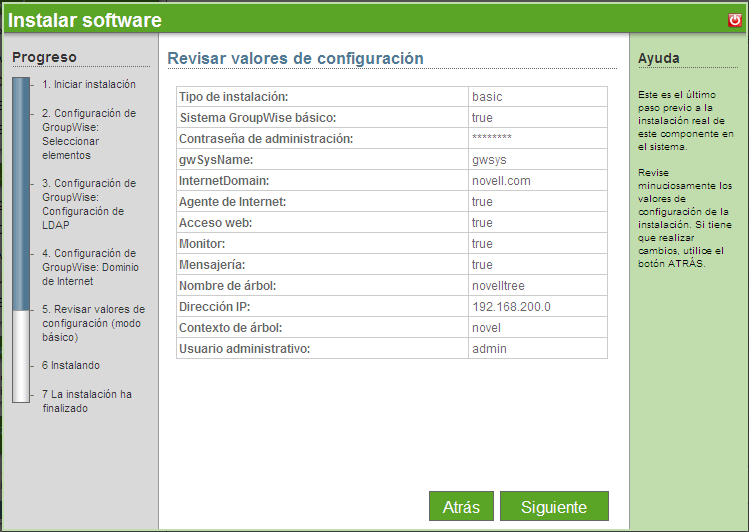Select step 5 Revisar valores de configuración
749x532 pixels.
[x=93, y=323]
